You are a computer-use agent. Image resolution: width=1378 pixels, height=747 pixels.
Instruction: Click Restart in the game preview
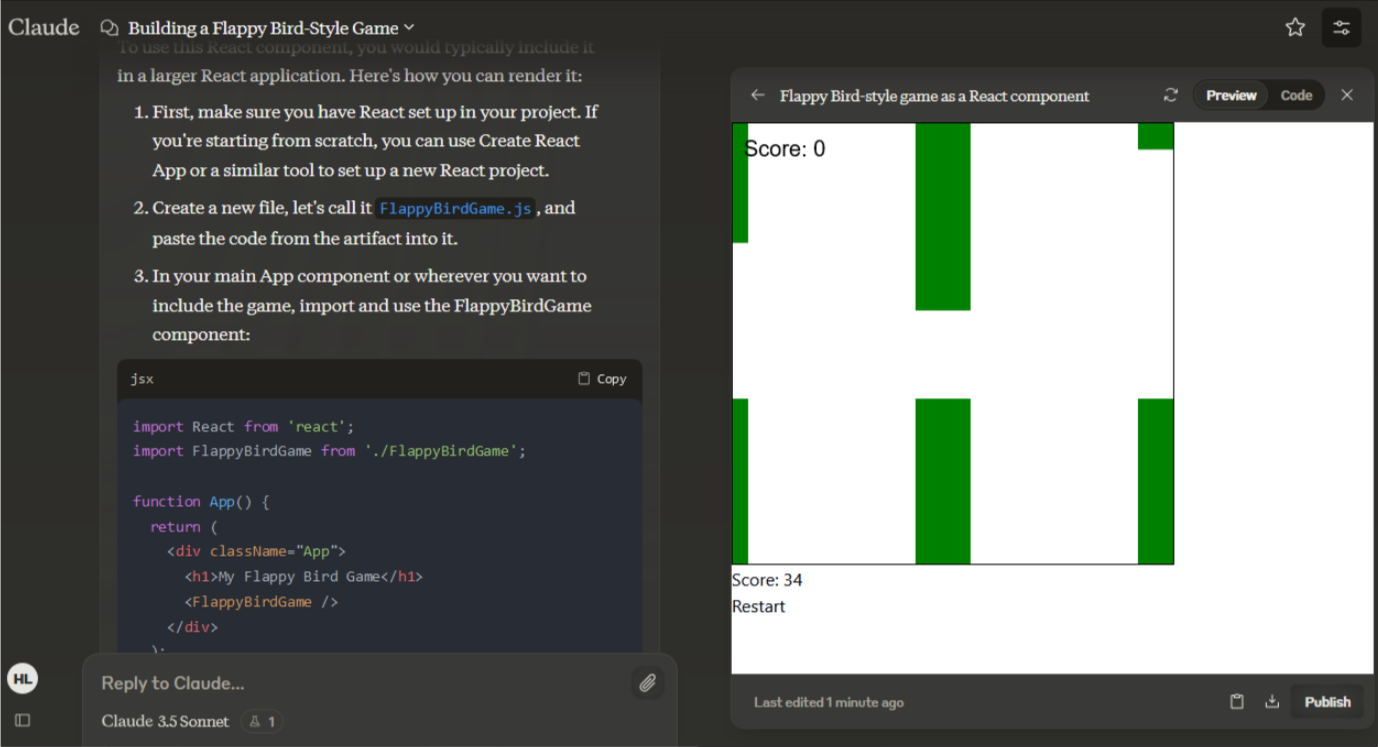point(759,606)
